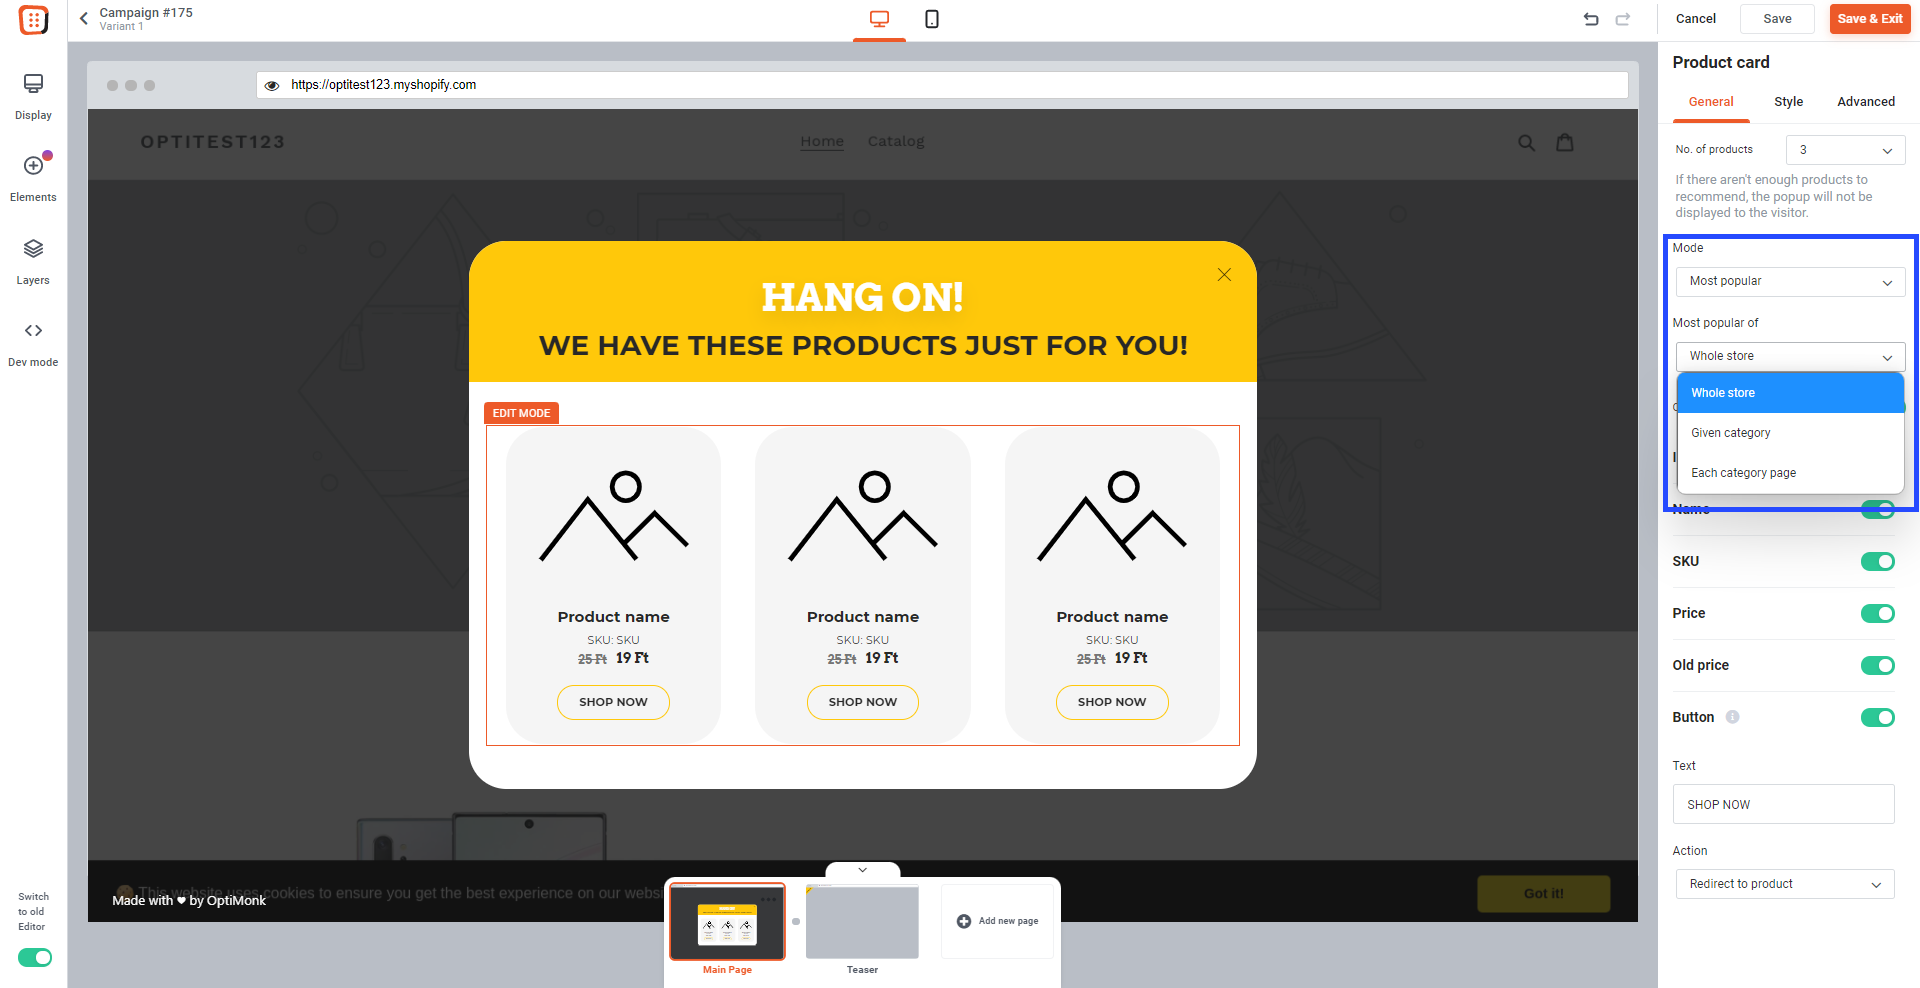
Task: Click Save & Exit
Action: [1869, 19]
